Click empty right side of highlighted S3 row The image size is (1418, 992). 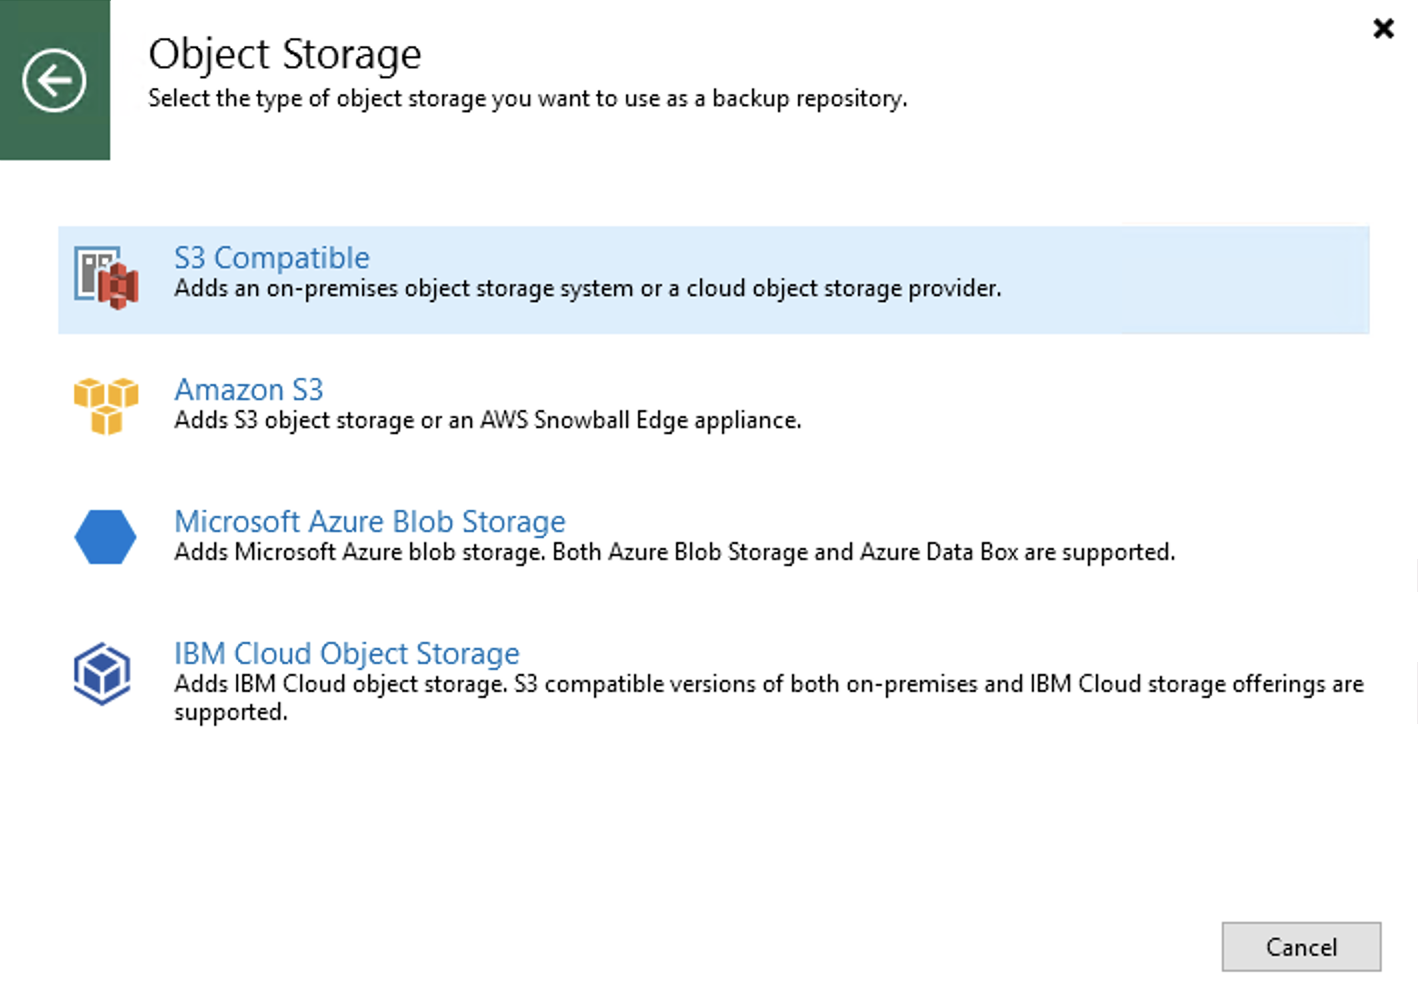1200,280
